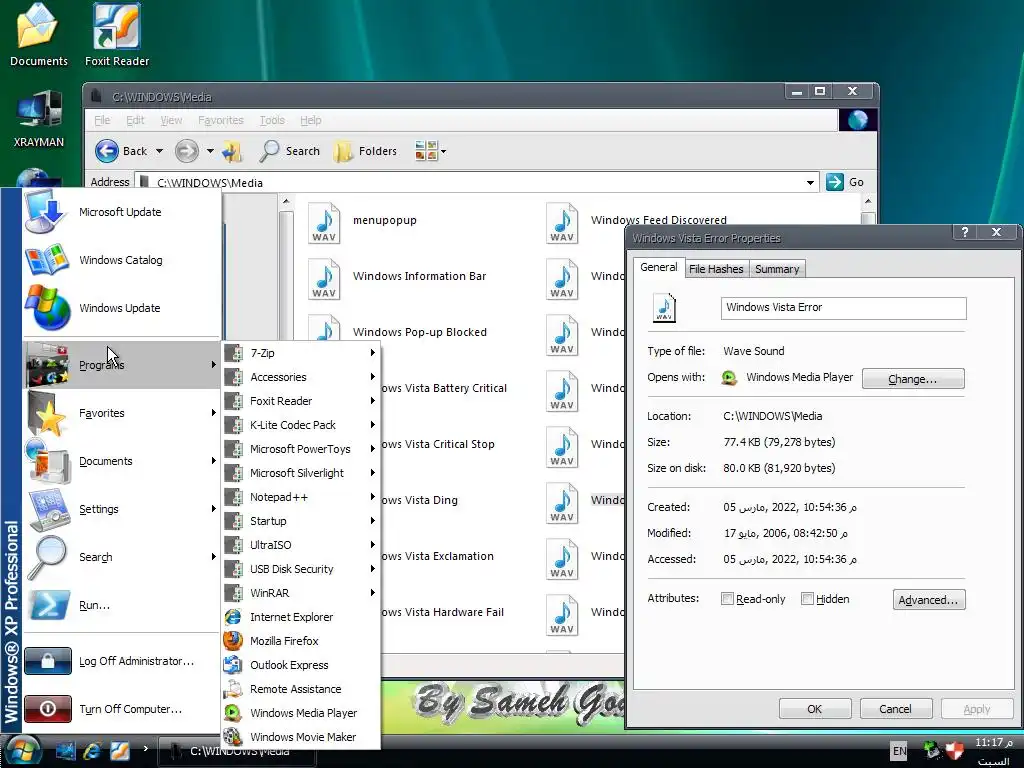This screenshot has height=768, width=1024.
Task: Expand the Microsoft PowerToys submenu
Action: (301, 449)
